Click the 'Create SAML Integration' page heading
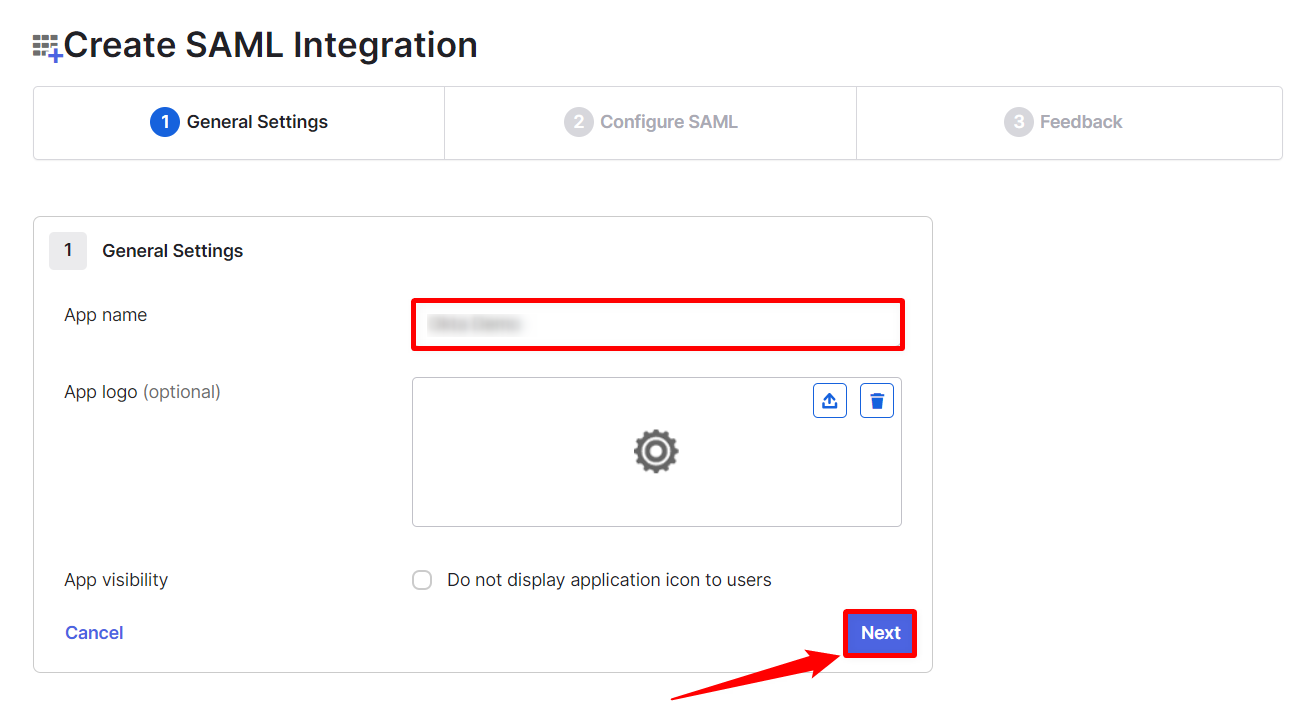Viewport: 1303px width, 712px height. click(x=270, y=45)
